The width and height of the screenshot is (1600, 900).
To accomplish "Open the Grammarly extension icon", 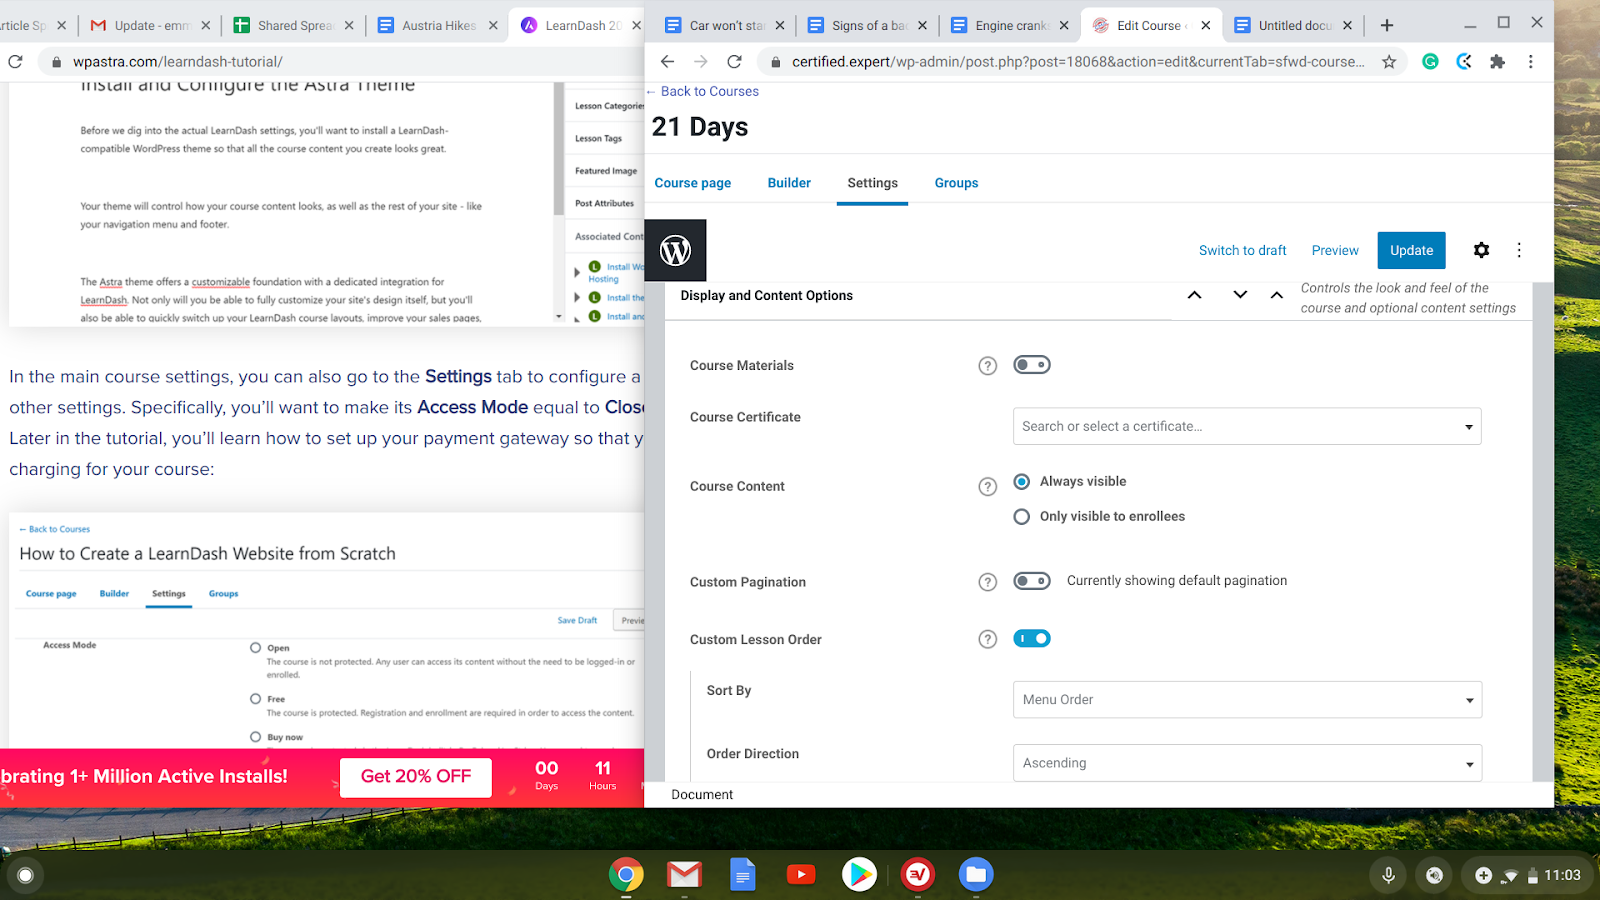I will 1431,62.
